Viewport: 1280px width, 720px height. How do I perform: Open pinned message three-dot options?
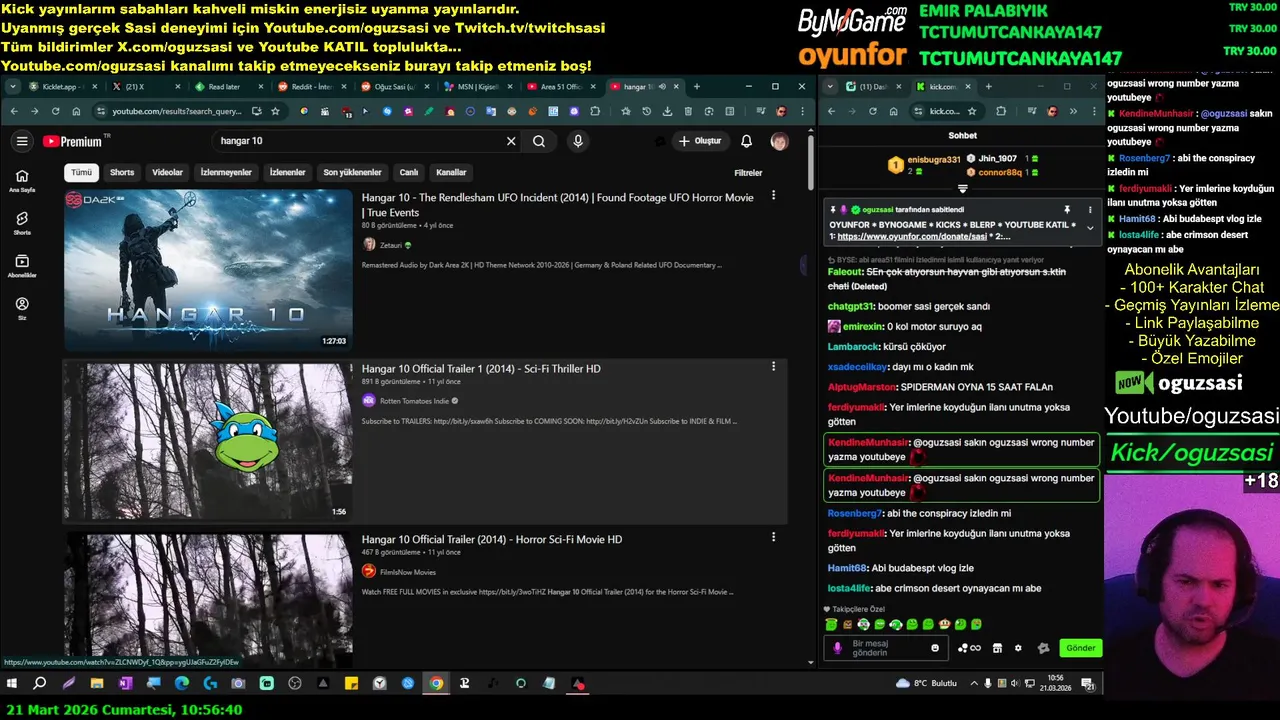[x=1090, y=210]
